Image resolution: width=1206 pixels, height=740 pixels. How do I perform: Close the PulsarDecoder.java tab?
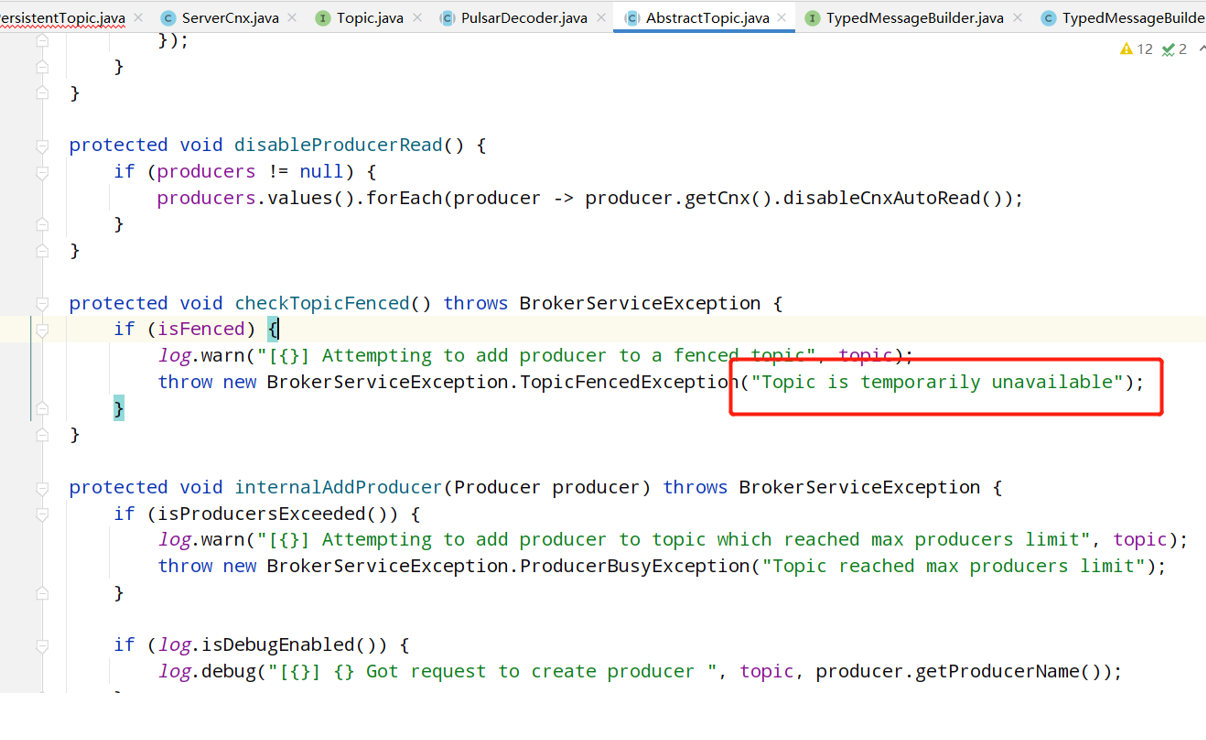click(601, 18)
